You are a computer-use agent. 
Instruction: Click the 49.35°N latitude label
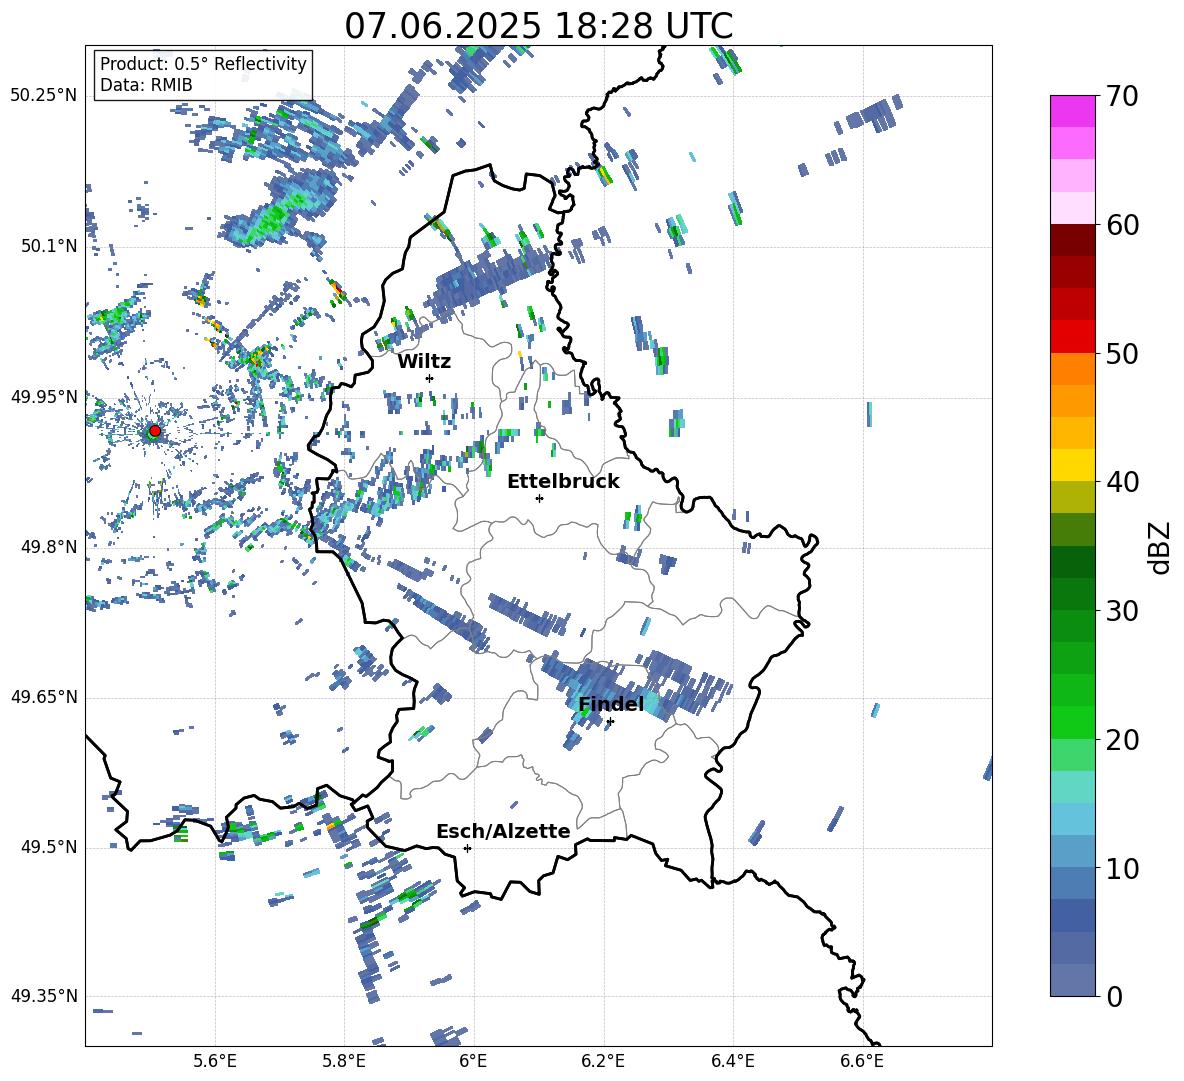coord(44,996)
